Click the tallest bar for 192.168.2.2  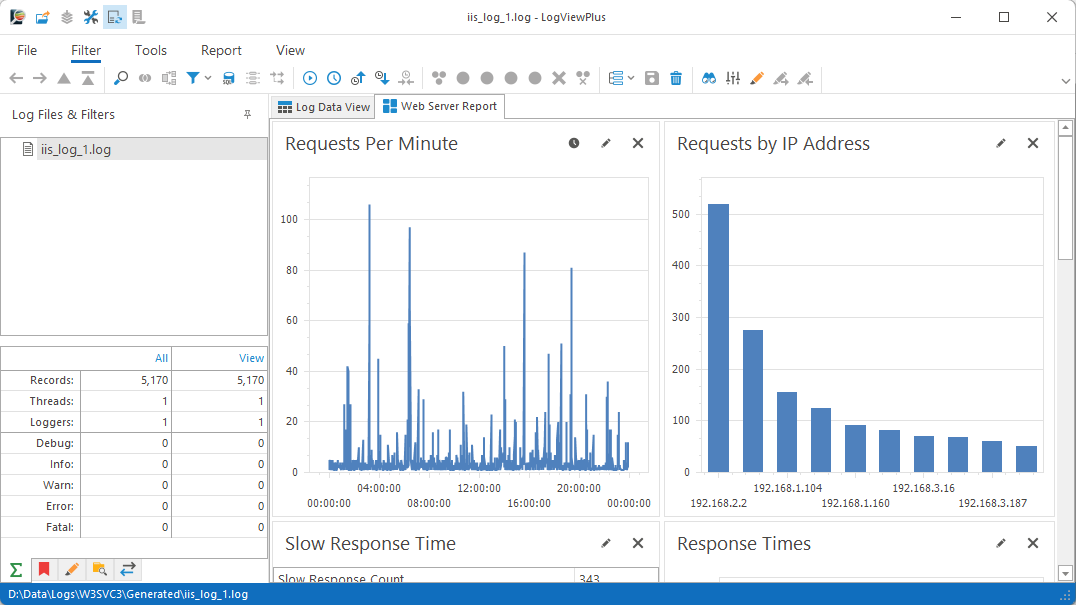click(718, 338)
